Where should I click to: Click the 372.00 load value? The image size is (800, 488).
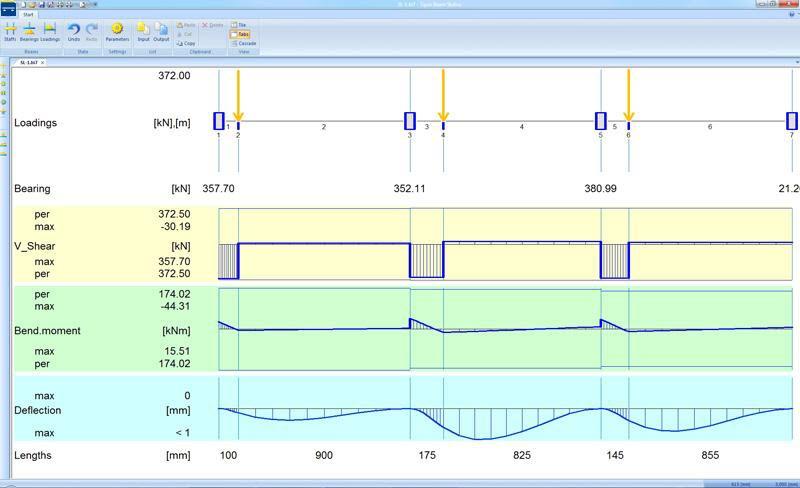click(x=174, y=76)
